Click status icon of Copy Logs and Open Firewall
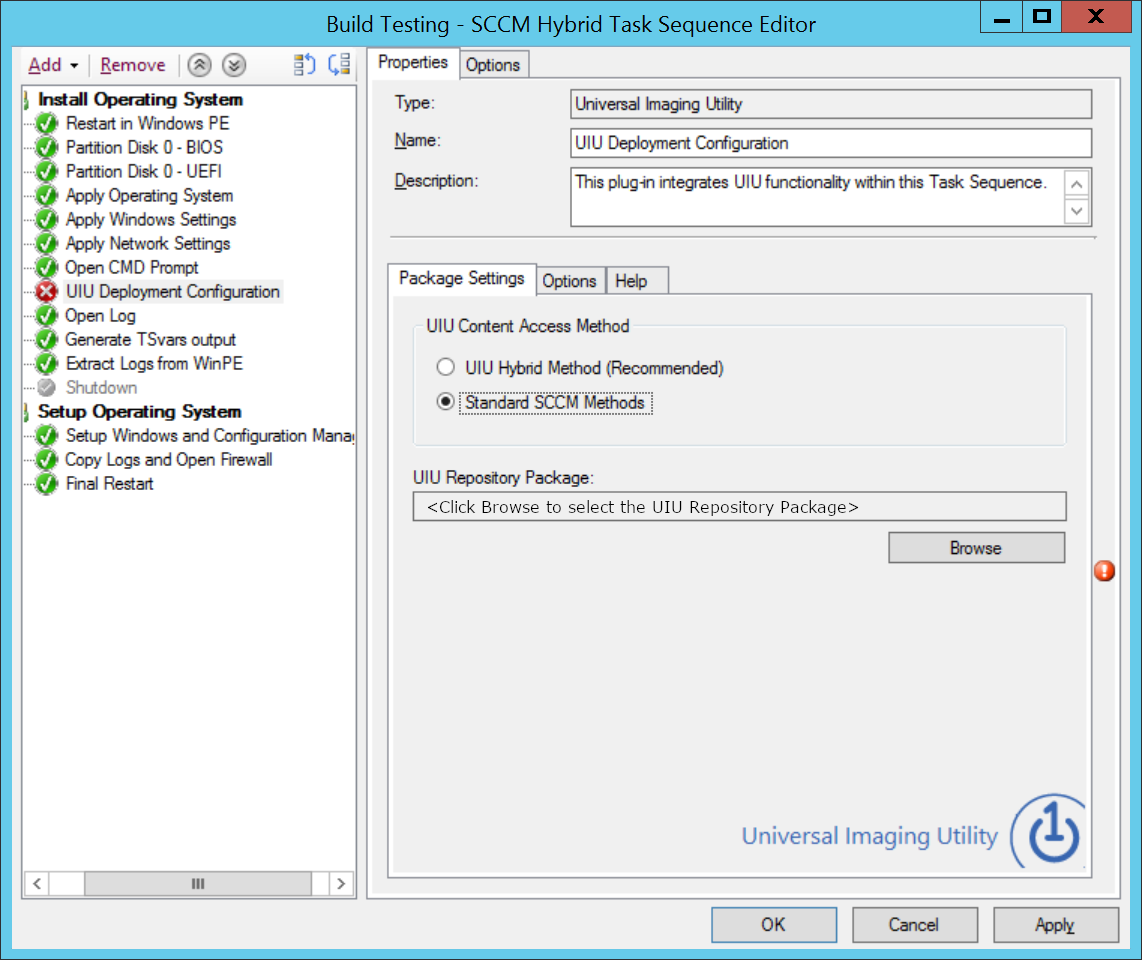The image size is (1142, 962). [x=47, y=460]
